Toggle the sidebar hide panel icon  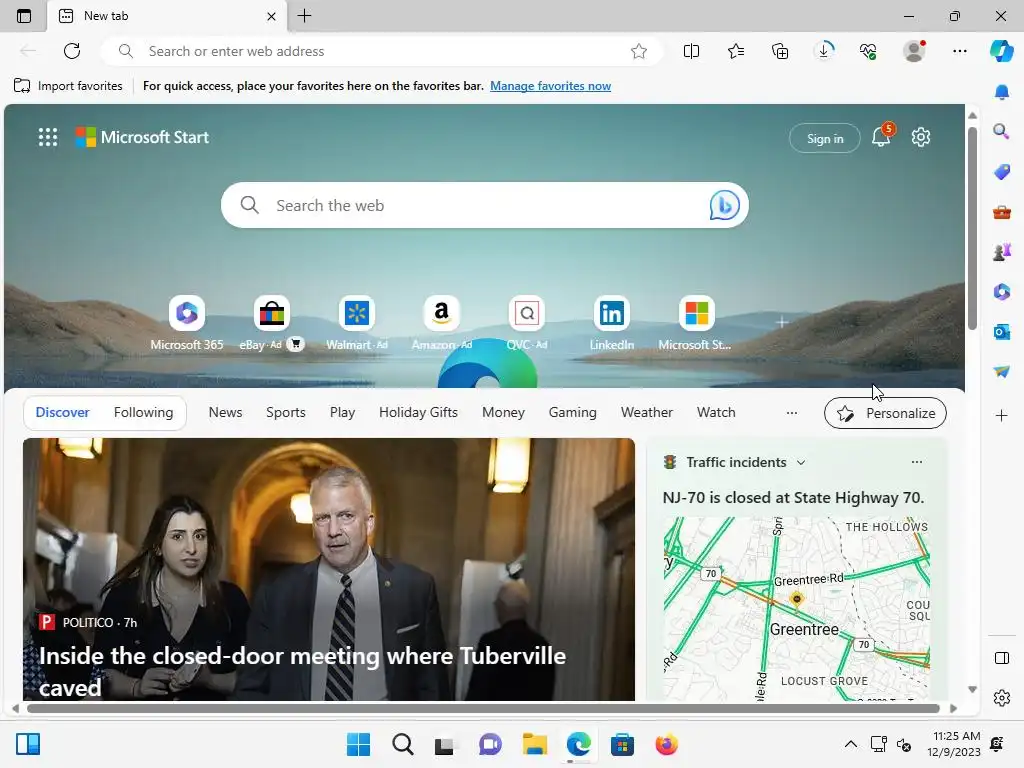pos(1002,658)
